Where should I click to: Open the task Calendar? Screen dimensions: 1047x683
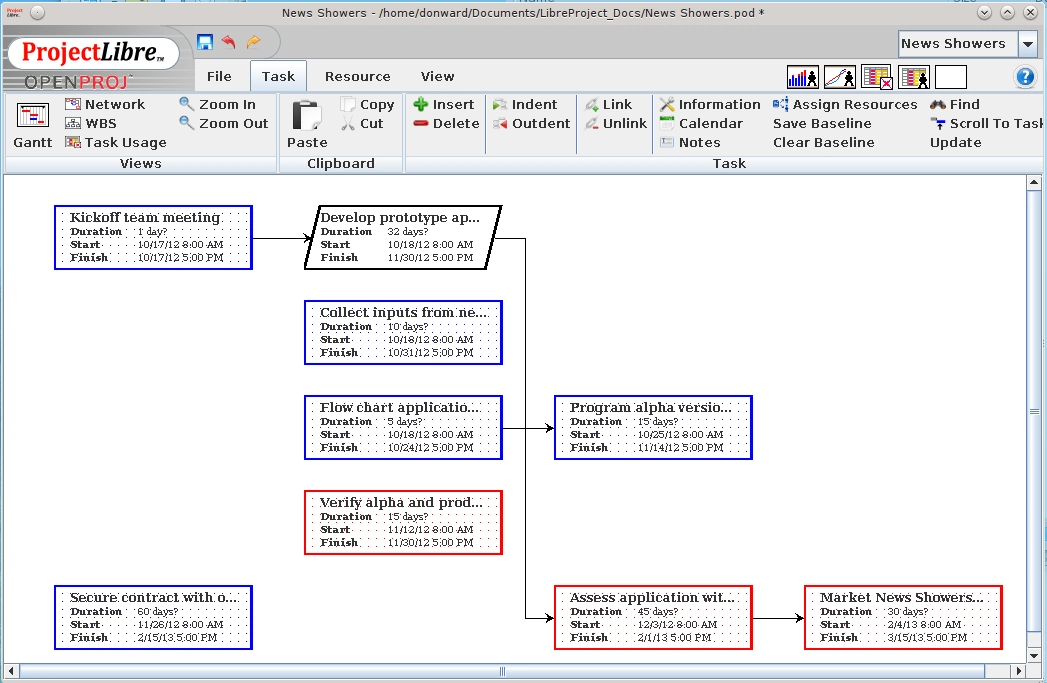tap(701, 124)
